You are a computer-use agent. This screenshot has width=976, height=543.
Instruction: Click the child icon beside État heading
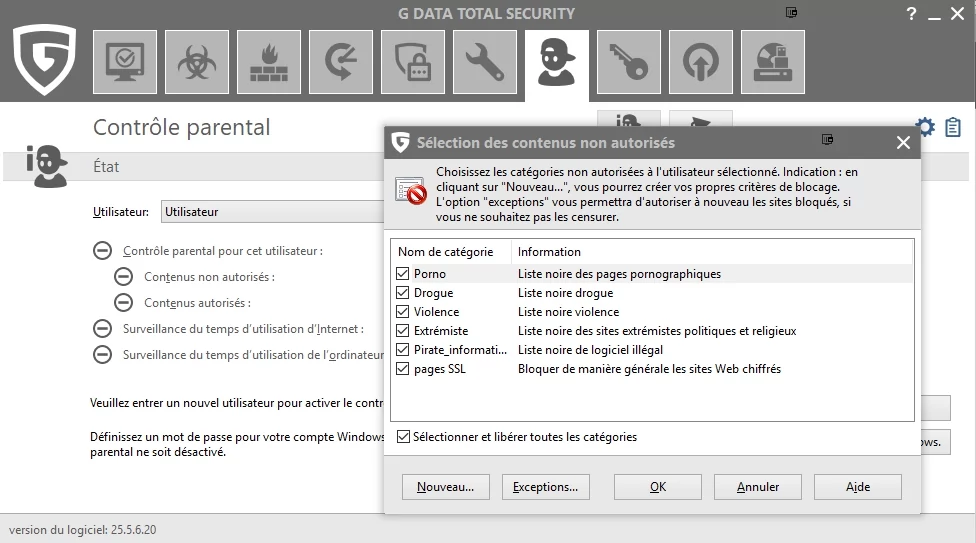coord(47,166)
